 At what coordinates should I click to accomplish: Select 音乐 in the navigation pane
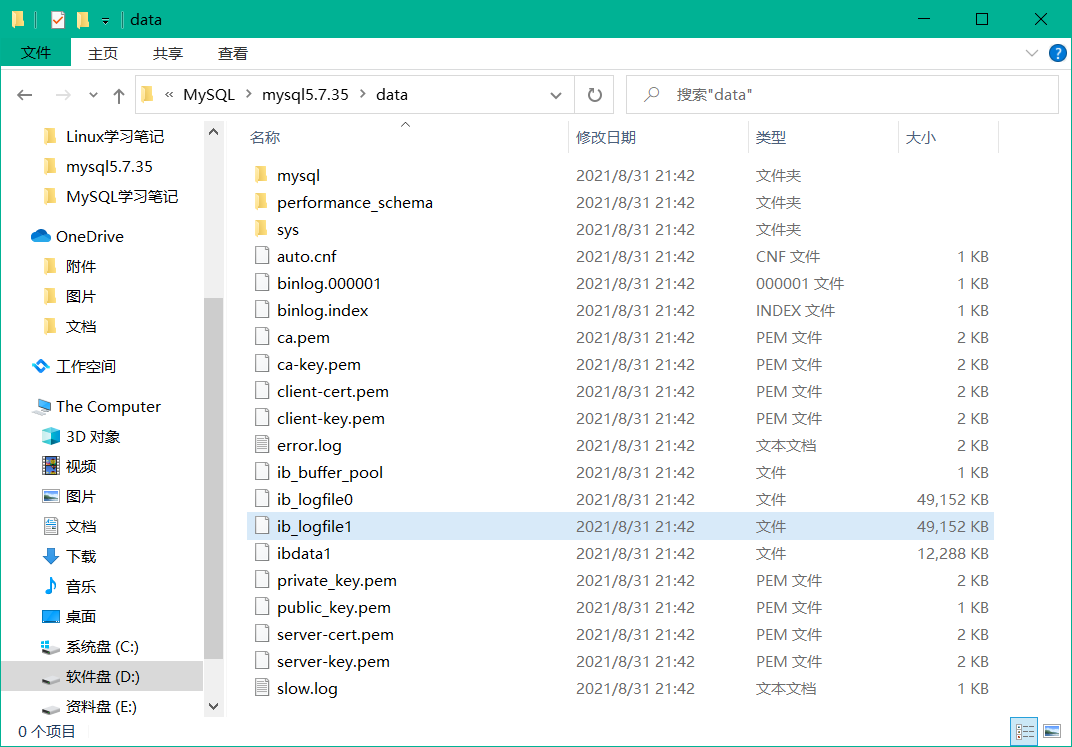tap(80, 586)
